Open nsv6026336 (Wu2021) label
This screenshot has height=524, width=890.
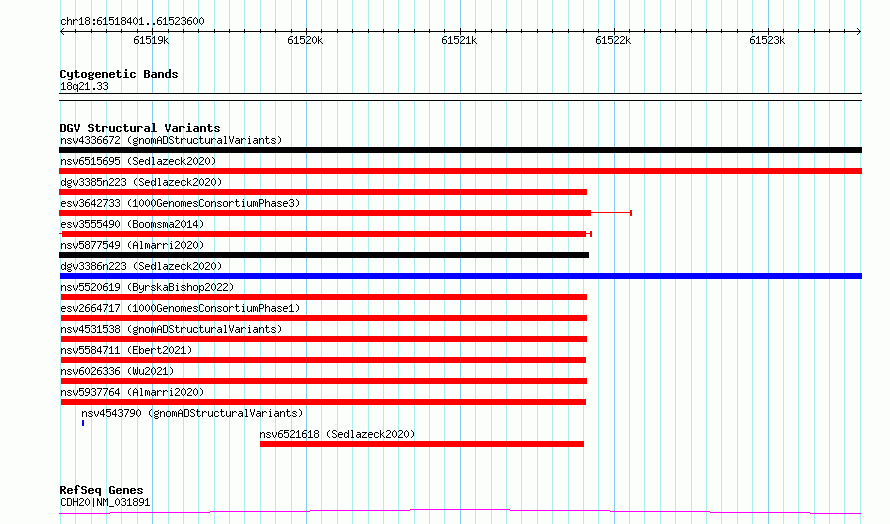point(117,371)
